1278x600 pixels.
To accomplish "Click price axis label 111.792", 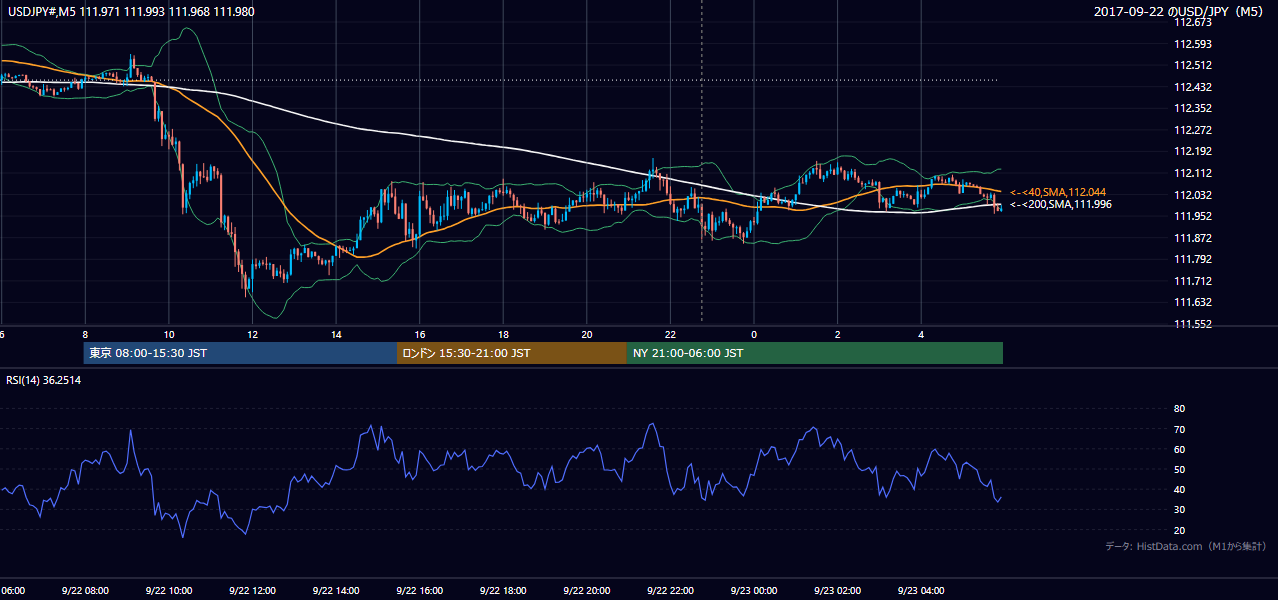I will [x=1193, y=259].
